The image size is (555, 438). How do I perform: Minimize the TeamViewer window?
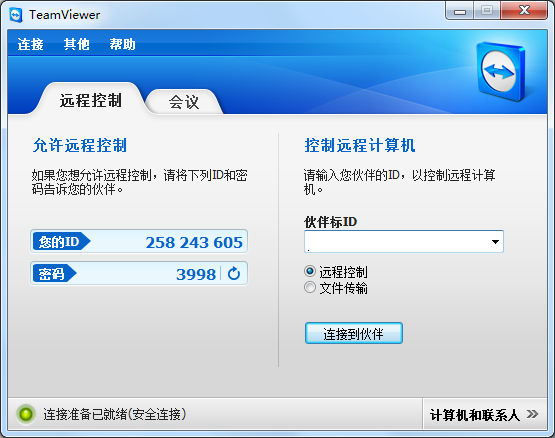point(460,11)
